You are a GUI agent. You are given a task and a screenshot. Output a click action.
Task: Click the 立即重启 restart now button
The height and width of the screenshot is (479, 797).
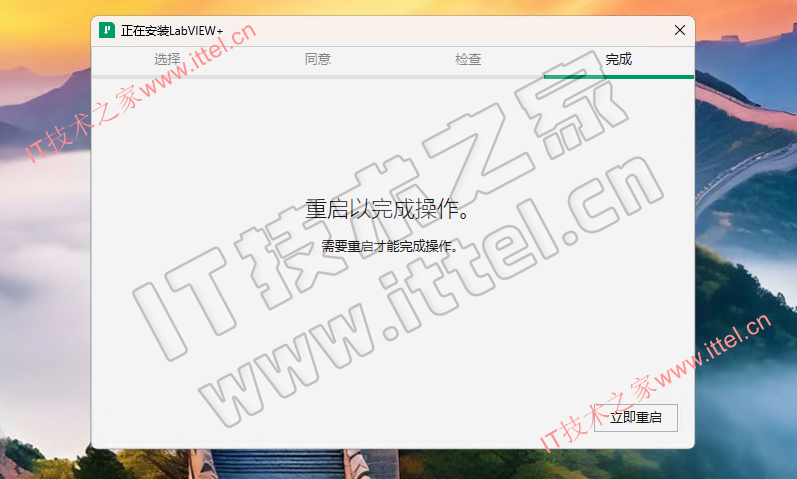635,417
